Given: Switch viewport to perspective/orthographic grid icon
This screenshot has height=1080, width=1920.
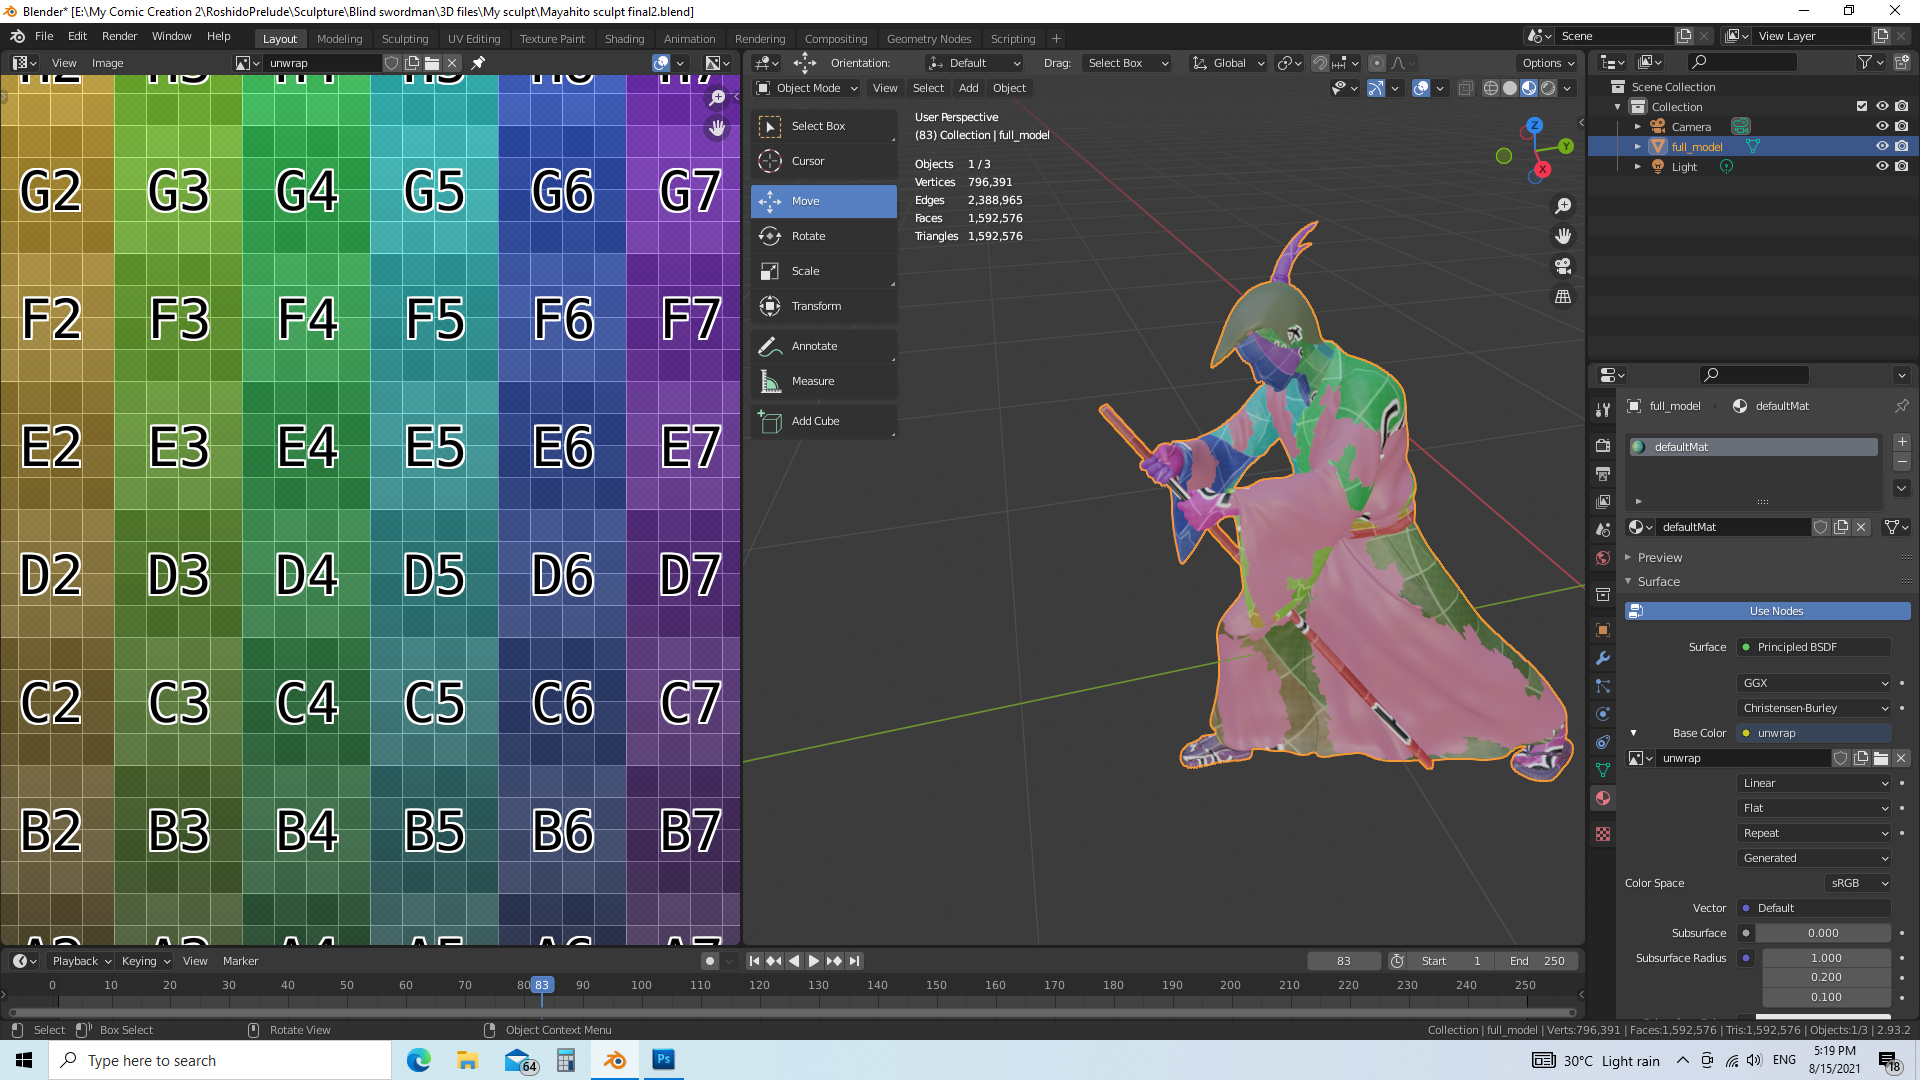Looking at the screenshot, I should pyautogui.click(x=1563, y=297).
